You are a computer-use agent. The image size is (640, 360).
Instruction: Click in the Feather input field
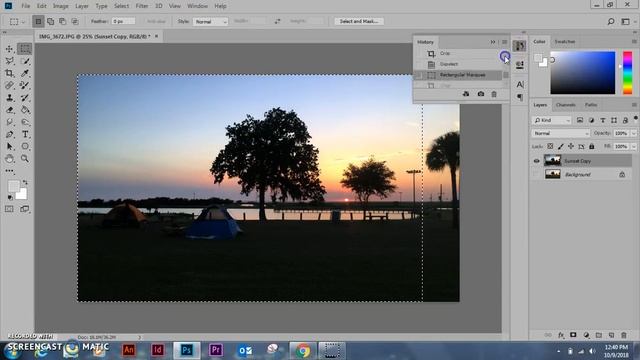(x=123, y=21)
